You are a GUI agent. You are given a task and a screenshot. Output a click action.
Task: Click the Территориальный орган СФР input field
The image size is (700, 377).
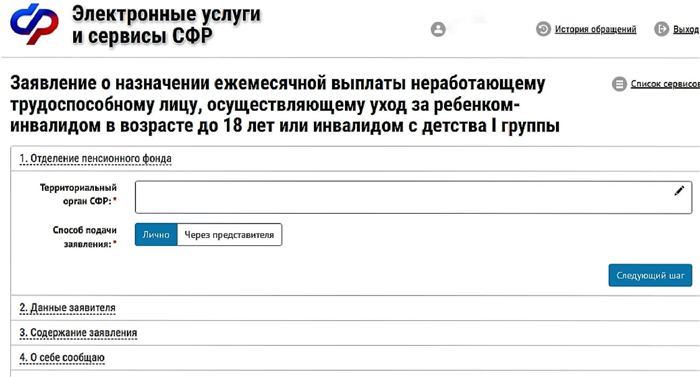[413, 197]
